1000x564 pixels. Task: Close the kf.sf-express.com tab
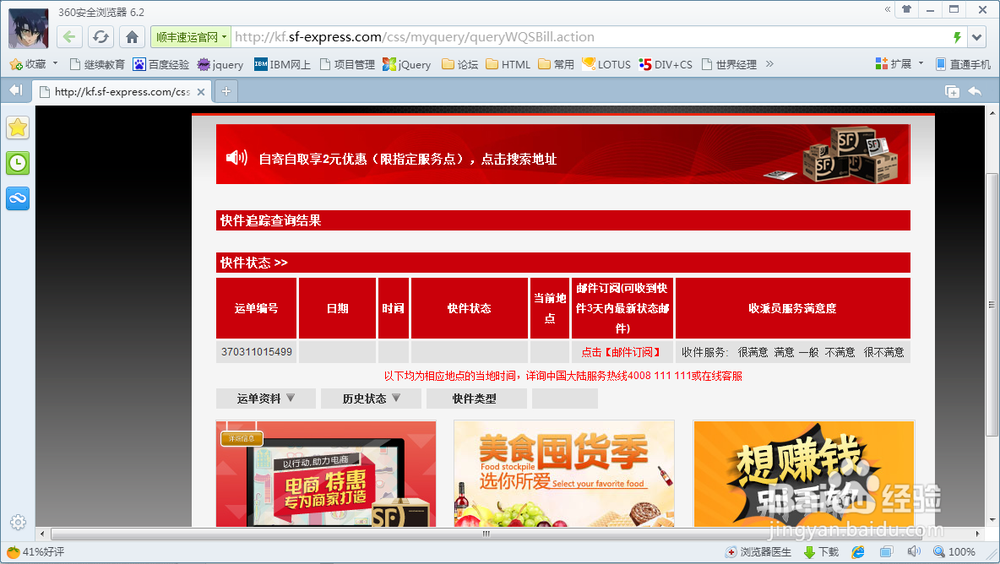tap(201, 92)
